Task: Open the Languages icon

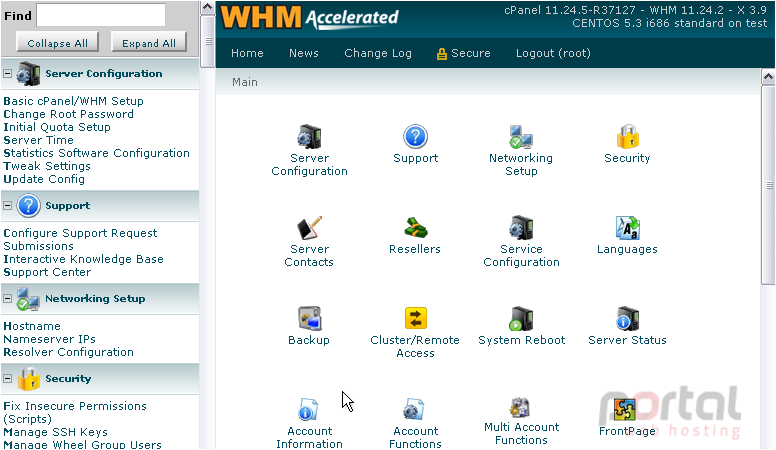Action: (628, 228)
